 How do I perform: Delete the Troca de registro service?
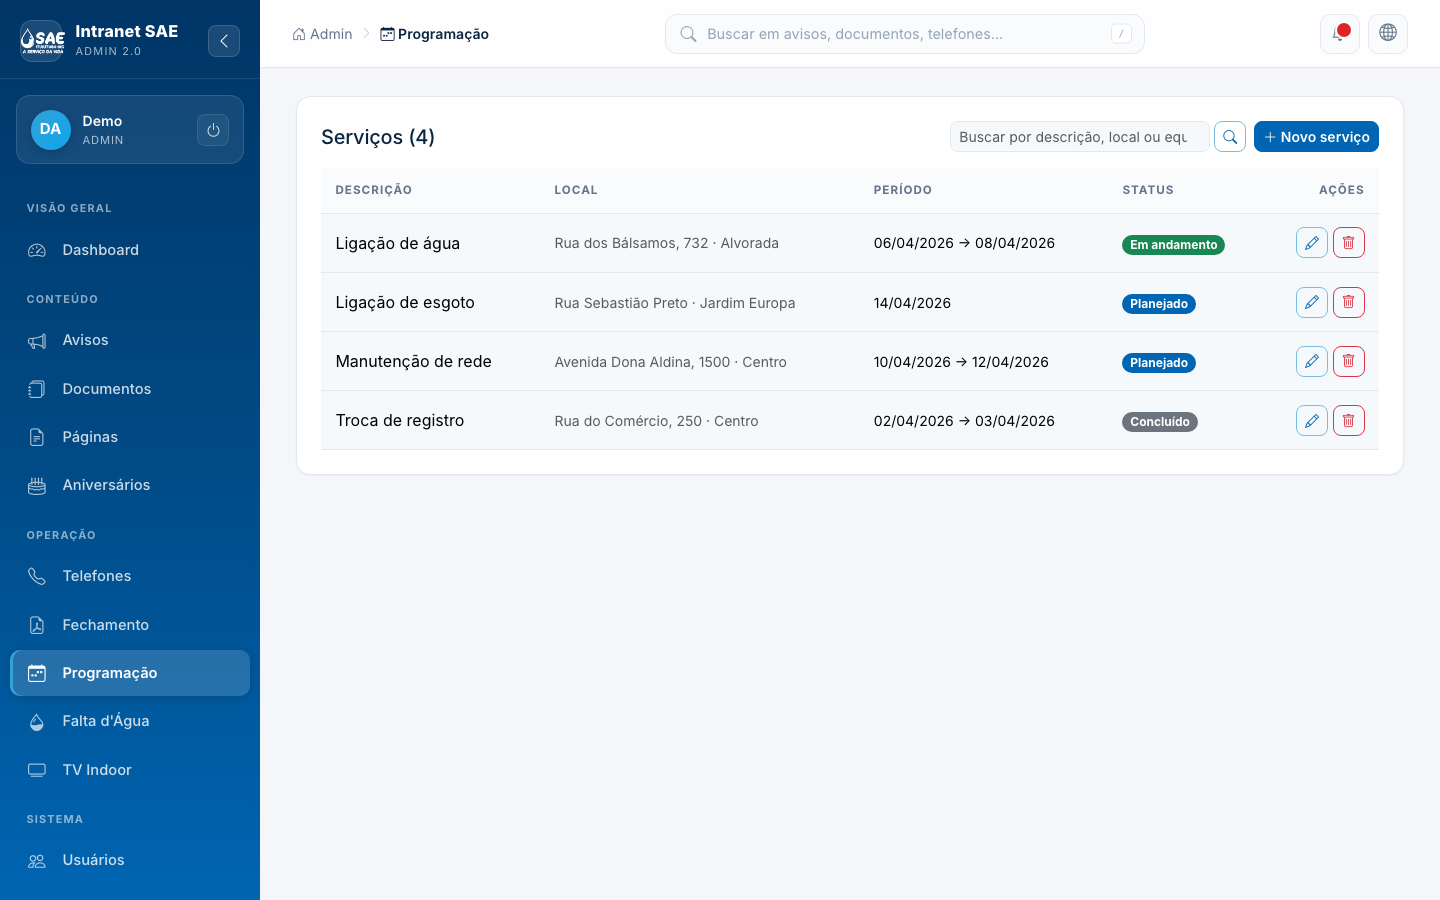pyautogui.click(x=1349, y=421)
